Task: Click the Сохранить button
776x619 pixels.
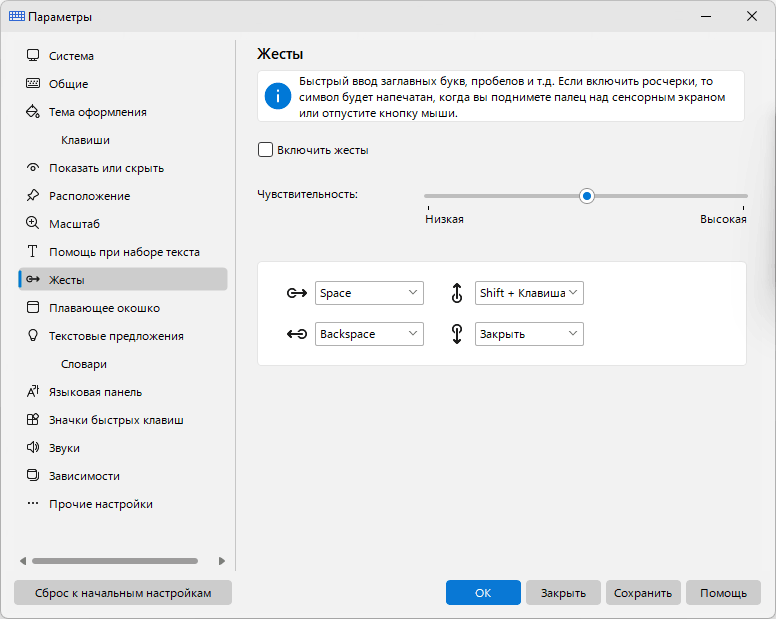Action: pyautogui.click(x=643, y=592)
